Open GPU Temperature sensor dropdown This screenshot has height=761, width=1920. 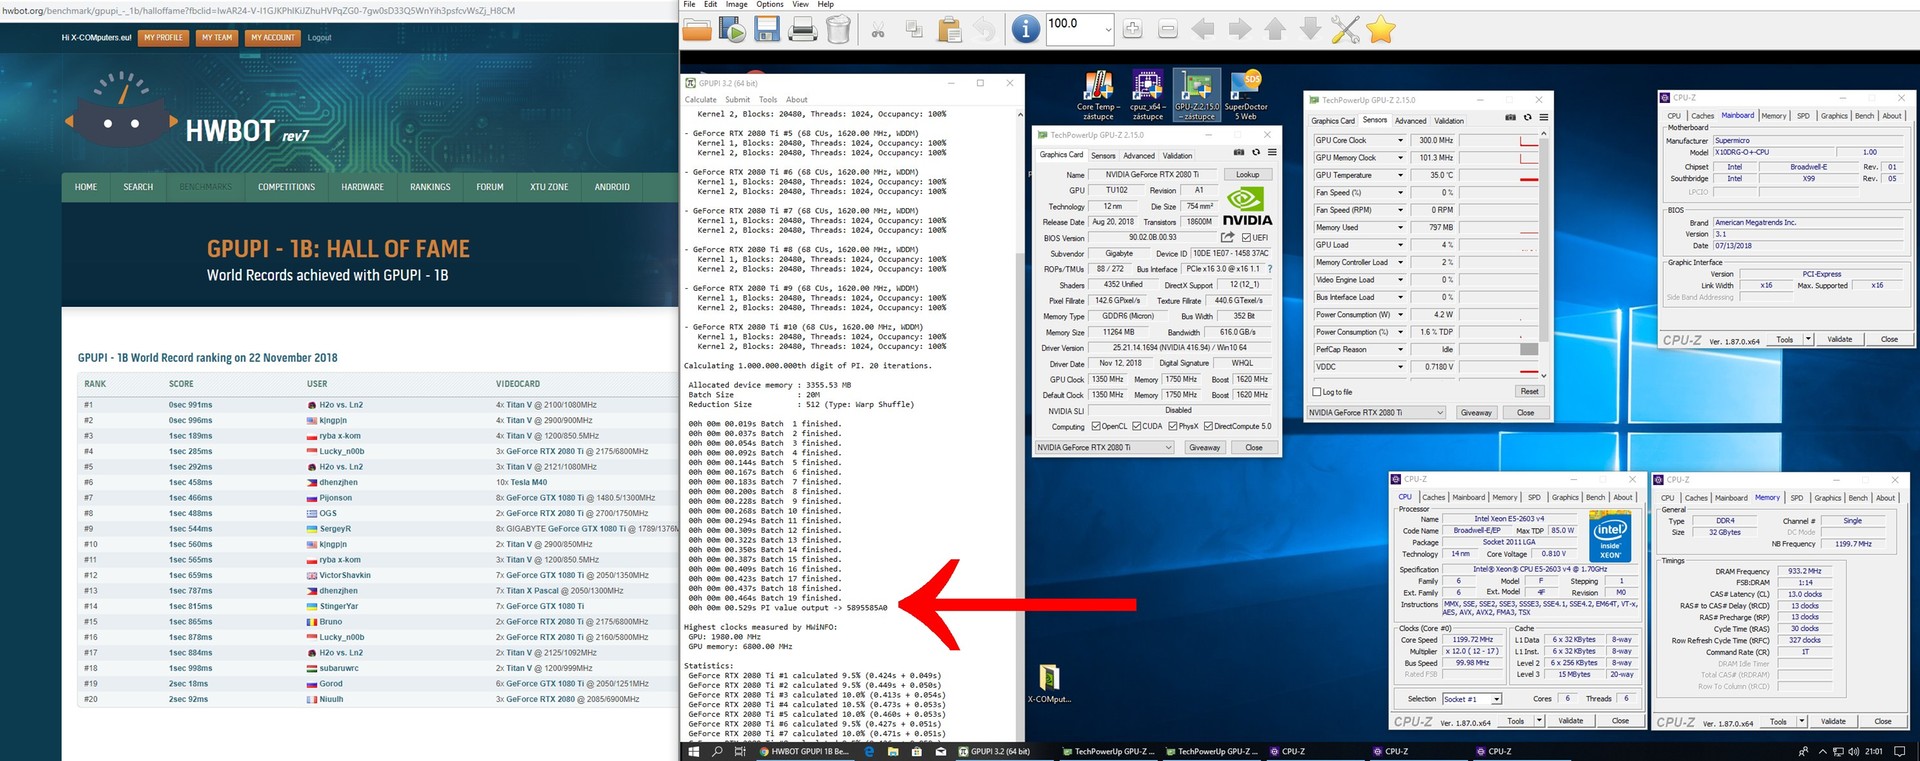click(1400, 175)
